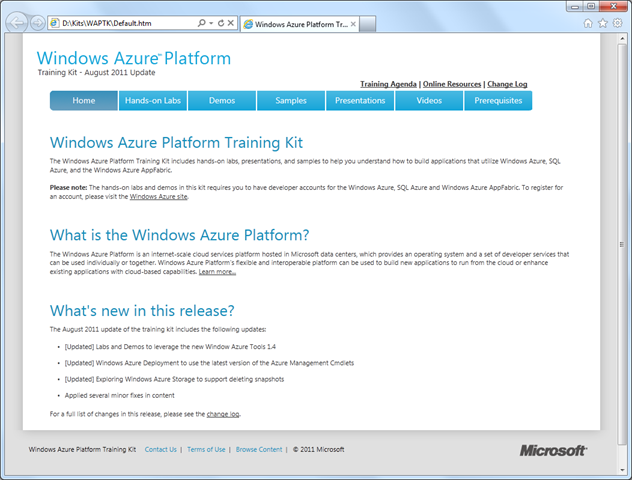
Task: Click the page icon beside the address
Action: pyautogui.click(x=54, y=23)
